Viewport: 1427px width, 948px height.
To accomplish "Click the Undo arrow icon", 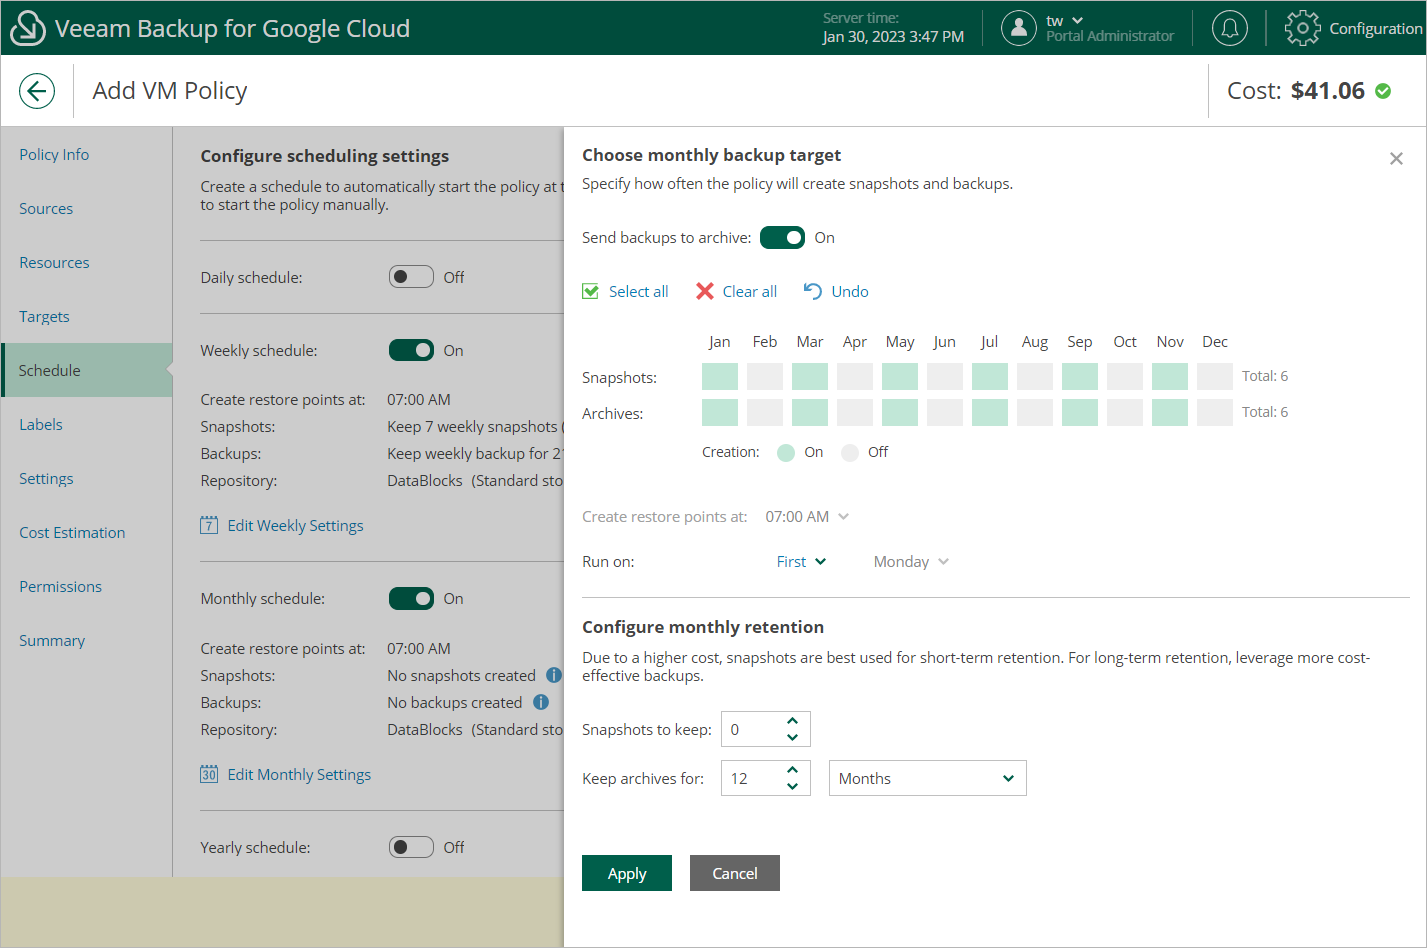I will 813,291.
